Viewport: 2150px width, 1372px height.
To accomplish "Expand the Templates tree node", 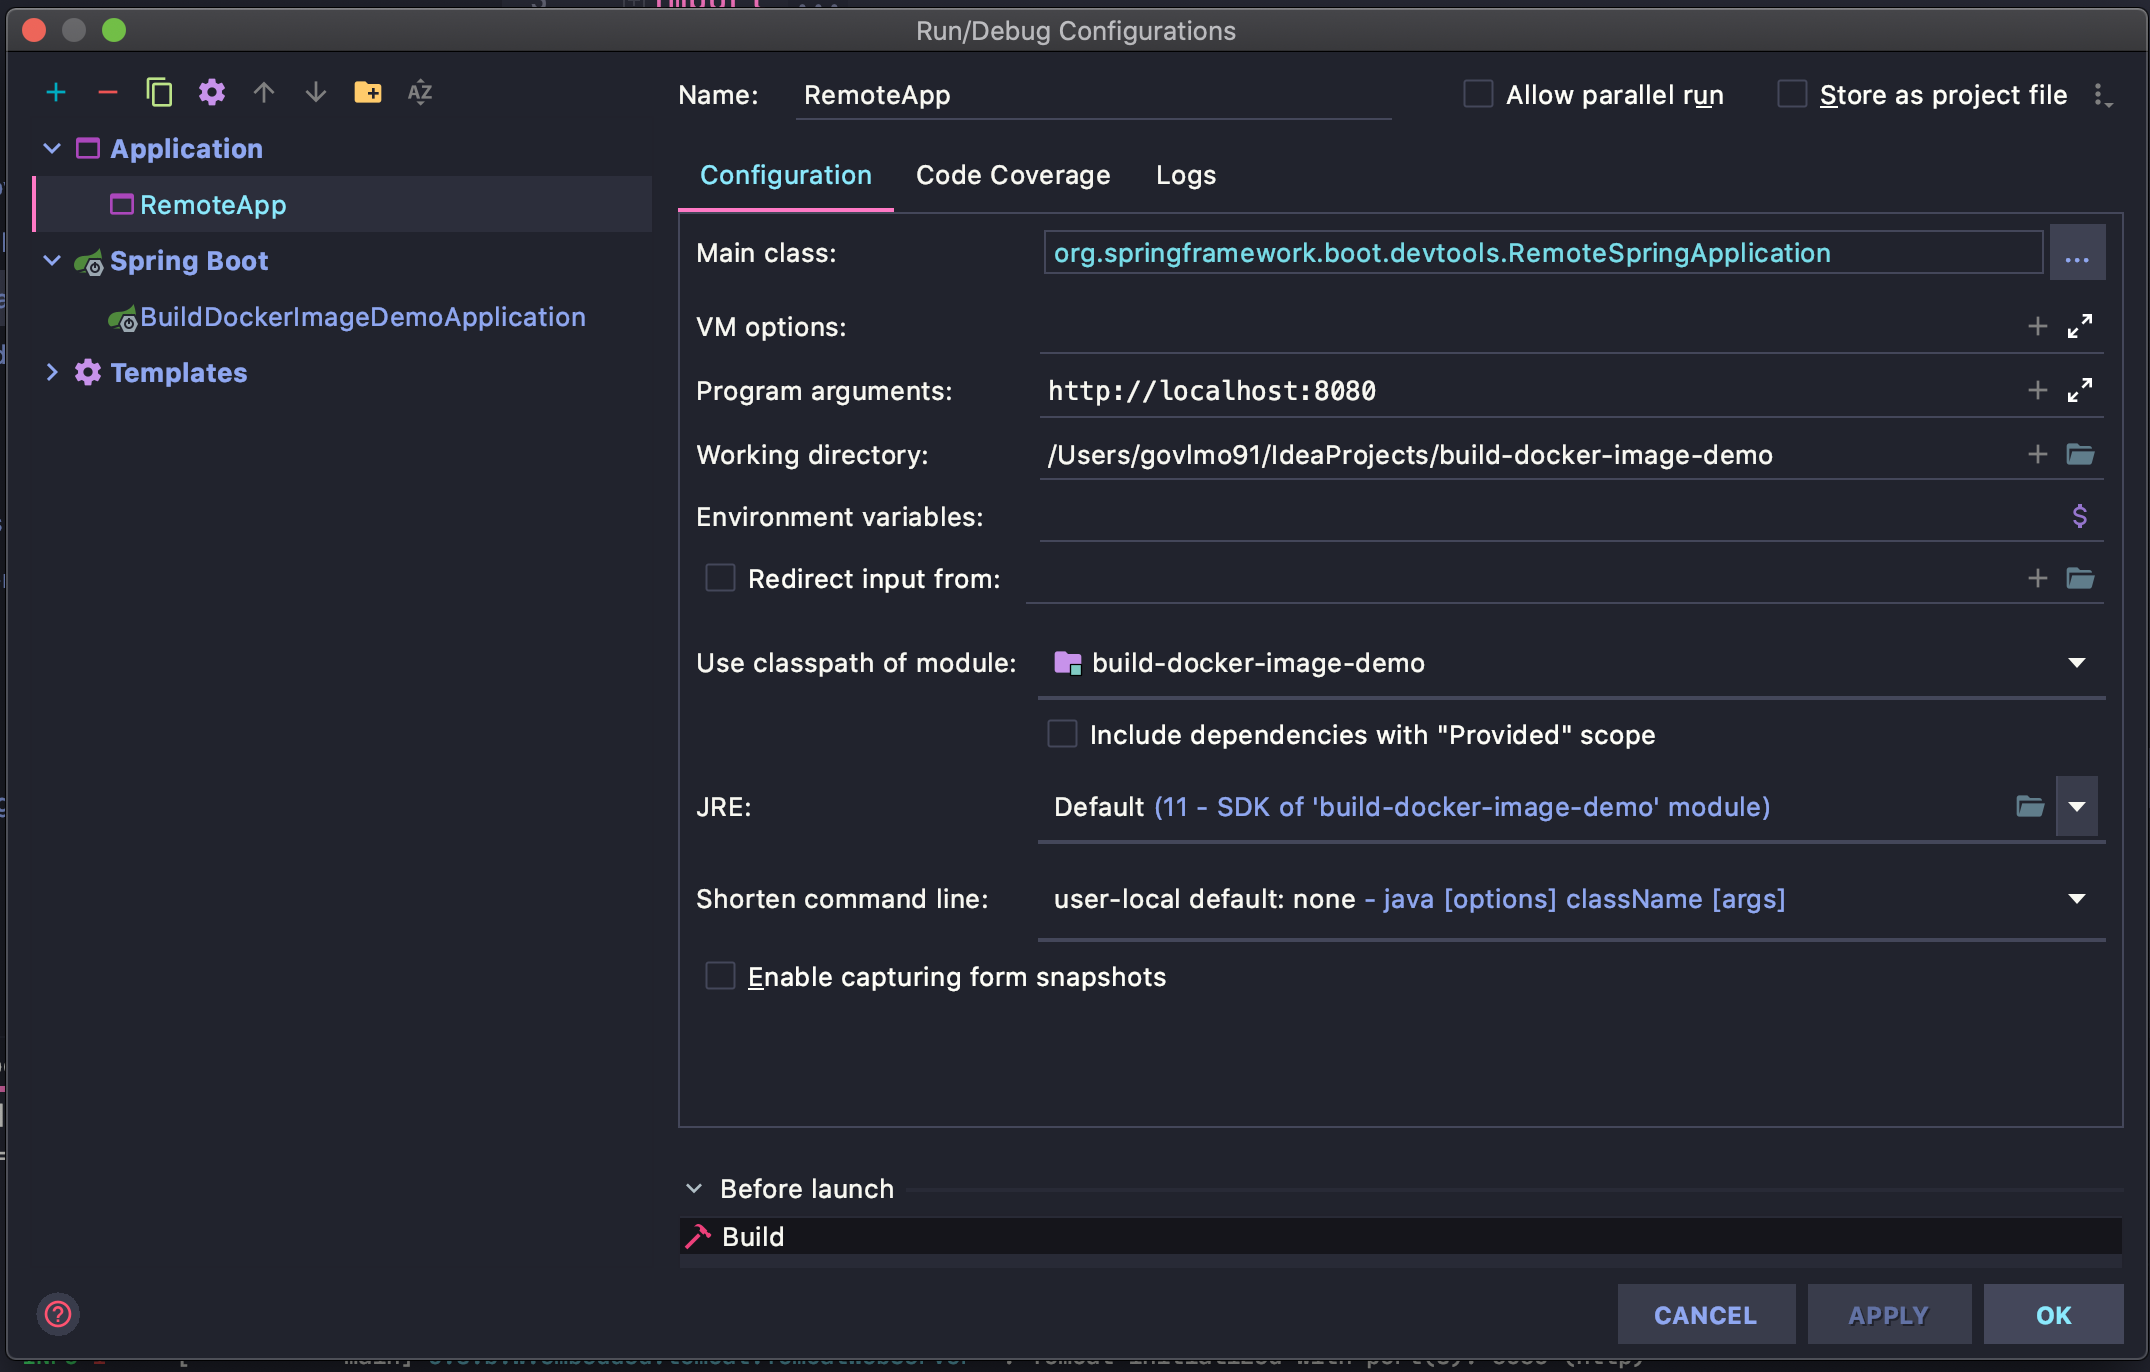I will [52, 373].
